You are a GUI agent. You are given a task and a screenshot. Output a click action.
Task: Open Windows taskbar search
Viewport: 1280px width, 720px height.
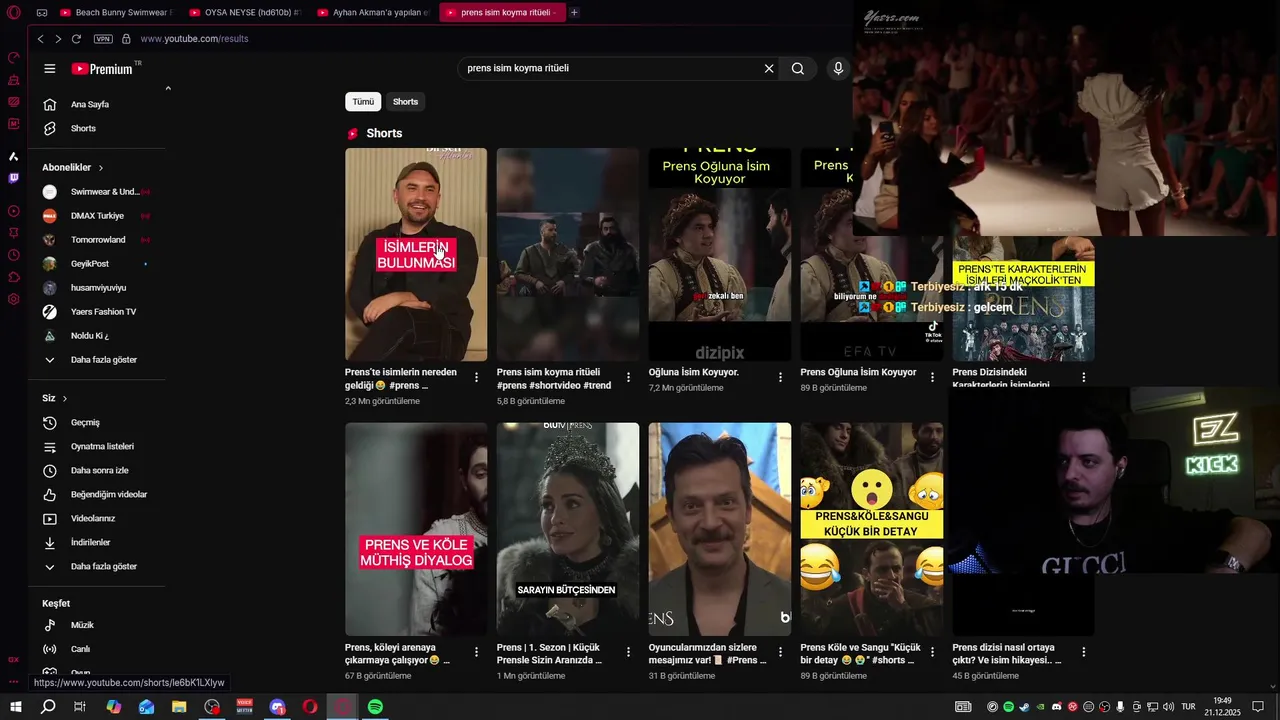point(47,707)
